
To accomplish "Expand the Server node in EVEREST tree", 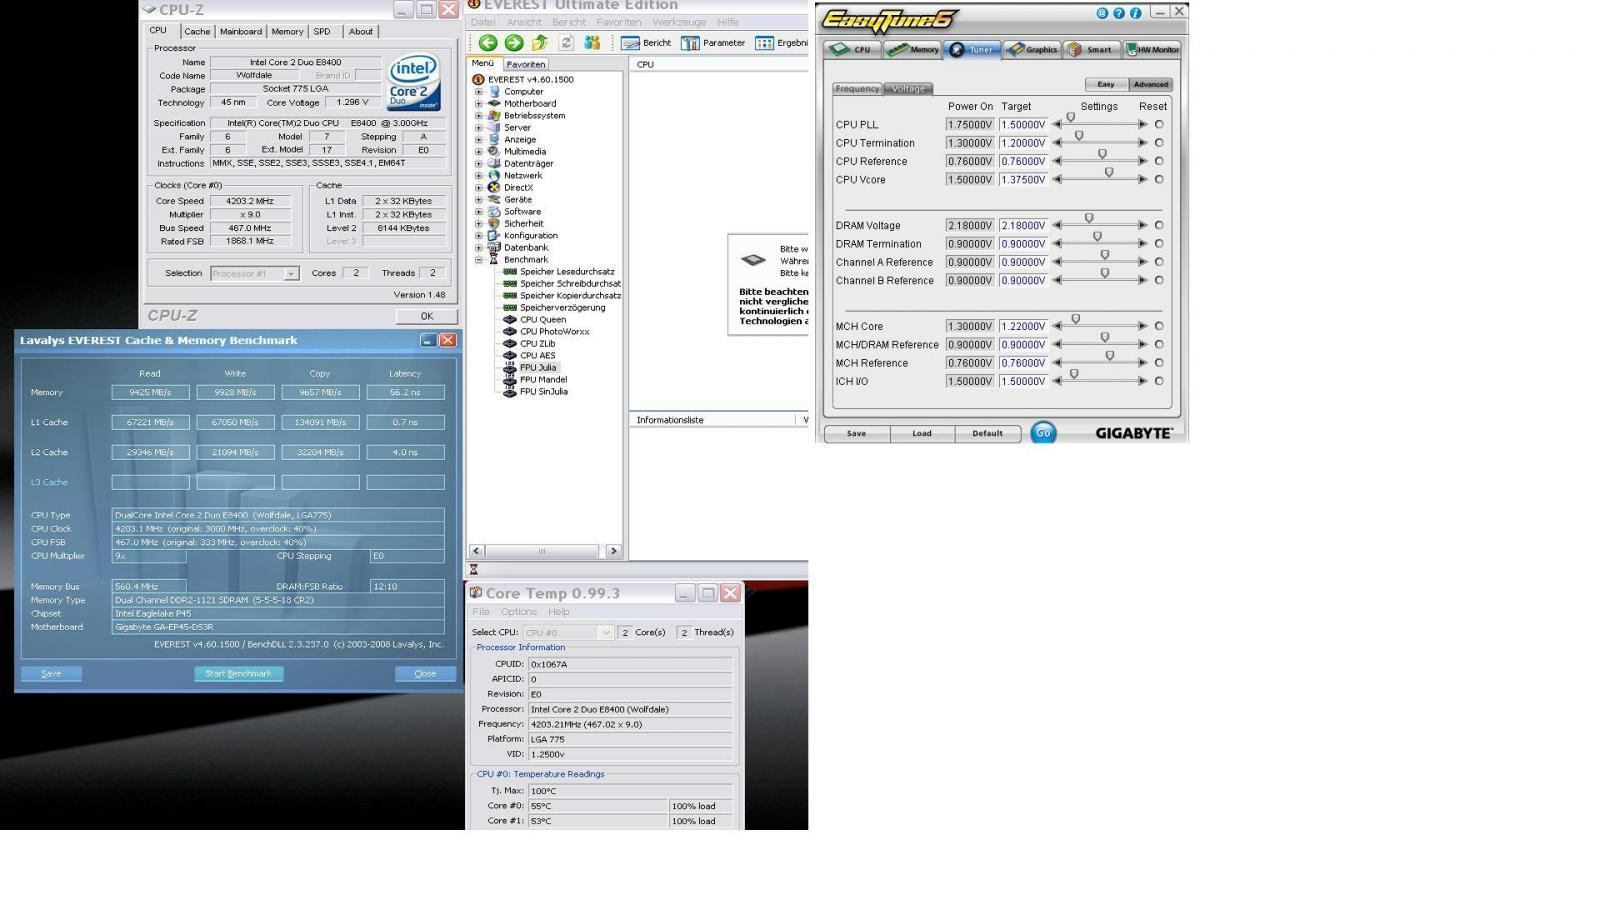I will [x=478, y=127].
